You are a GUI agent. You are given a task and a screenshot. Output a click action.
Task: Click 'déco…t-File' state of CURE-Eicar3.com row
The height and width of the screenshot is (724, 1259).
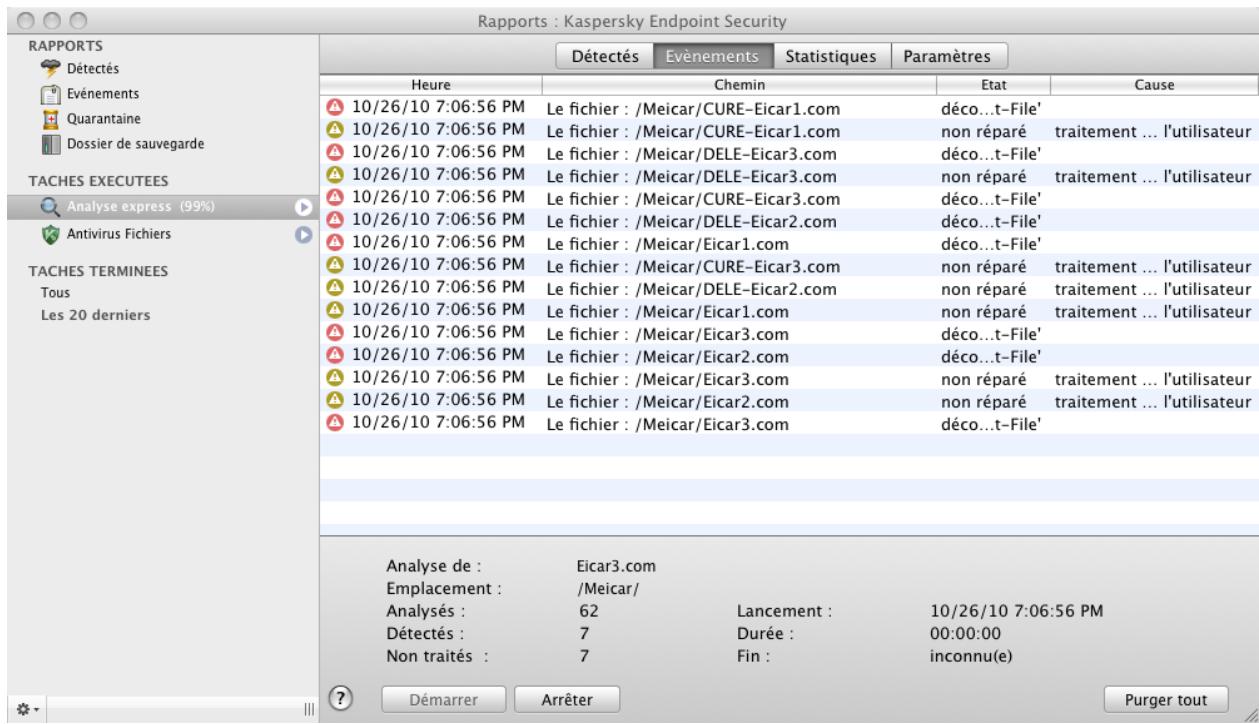[x=992, y=199]
